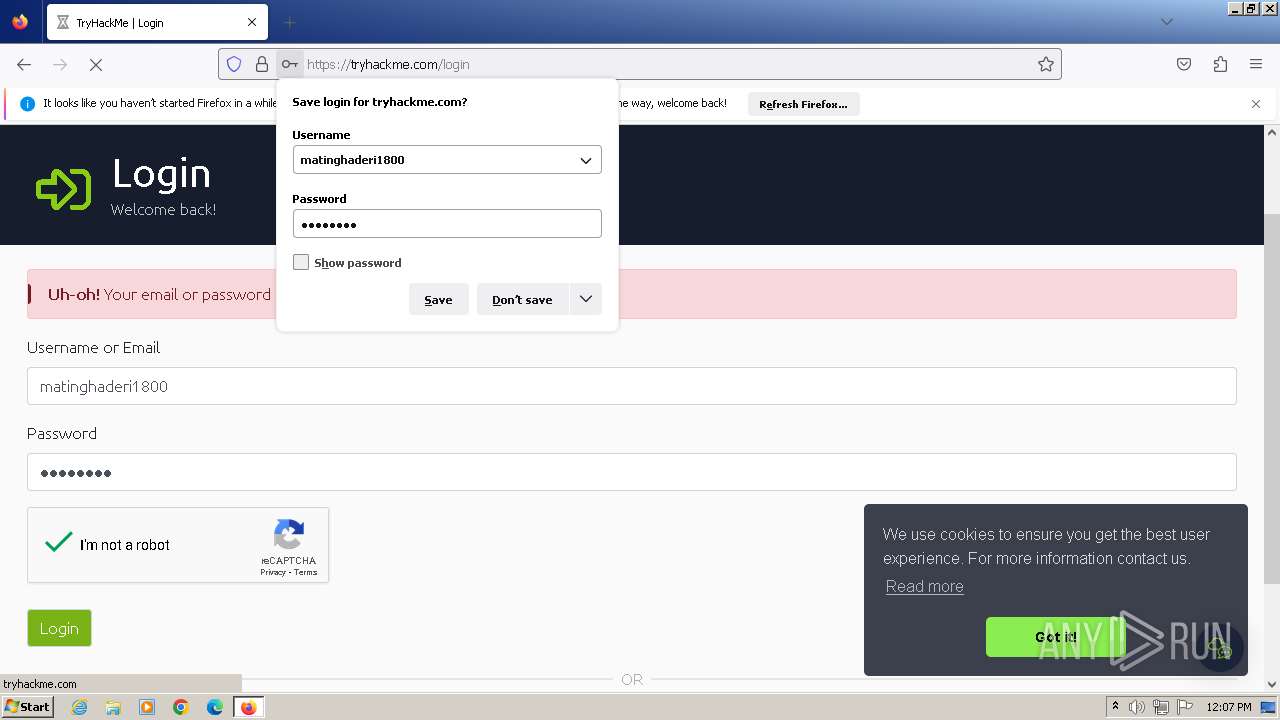Click the page Password input field

632,472
